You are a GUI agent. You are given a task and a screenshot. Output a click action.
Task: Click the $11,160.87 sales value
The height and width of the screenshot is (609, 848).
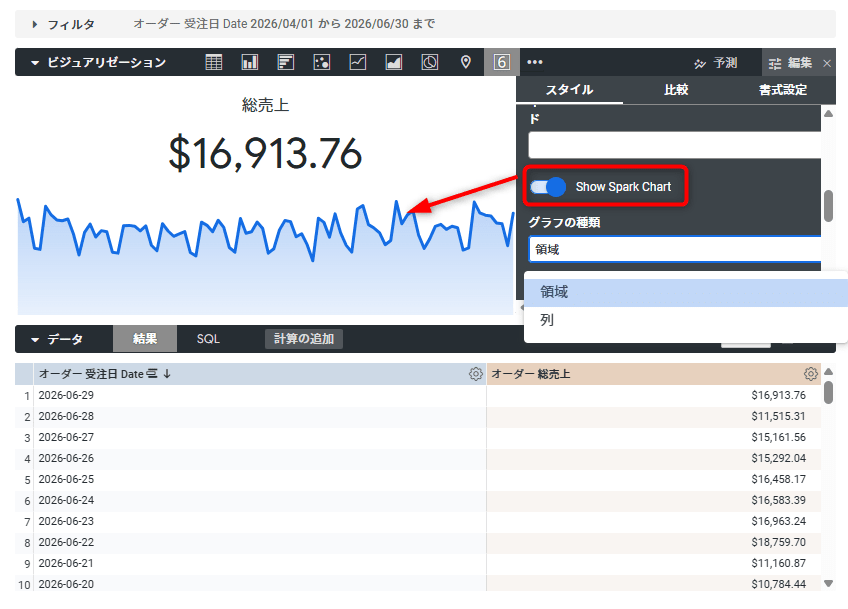(x=778, y=563)
